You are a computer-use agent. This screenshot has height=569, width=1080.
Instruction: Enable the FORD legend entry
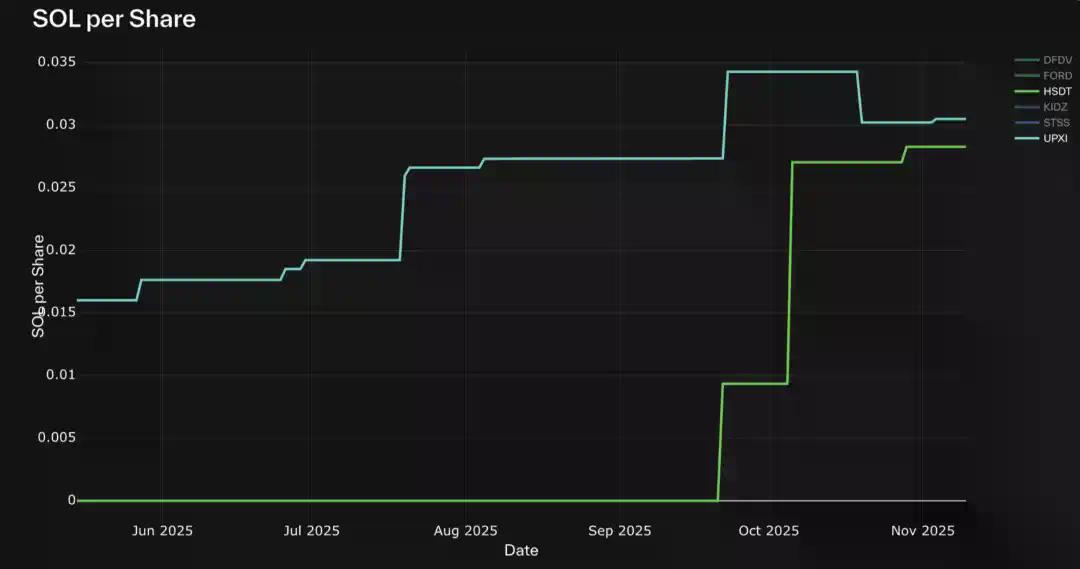pyautogui.click(x=1057, y=76)
